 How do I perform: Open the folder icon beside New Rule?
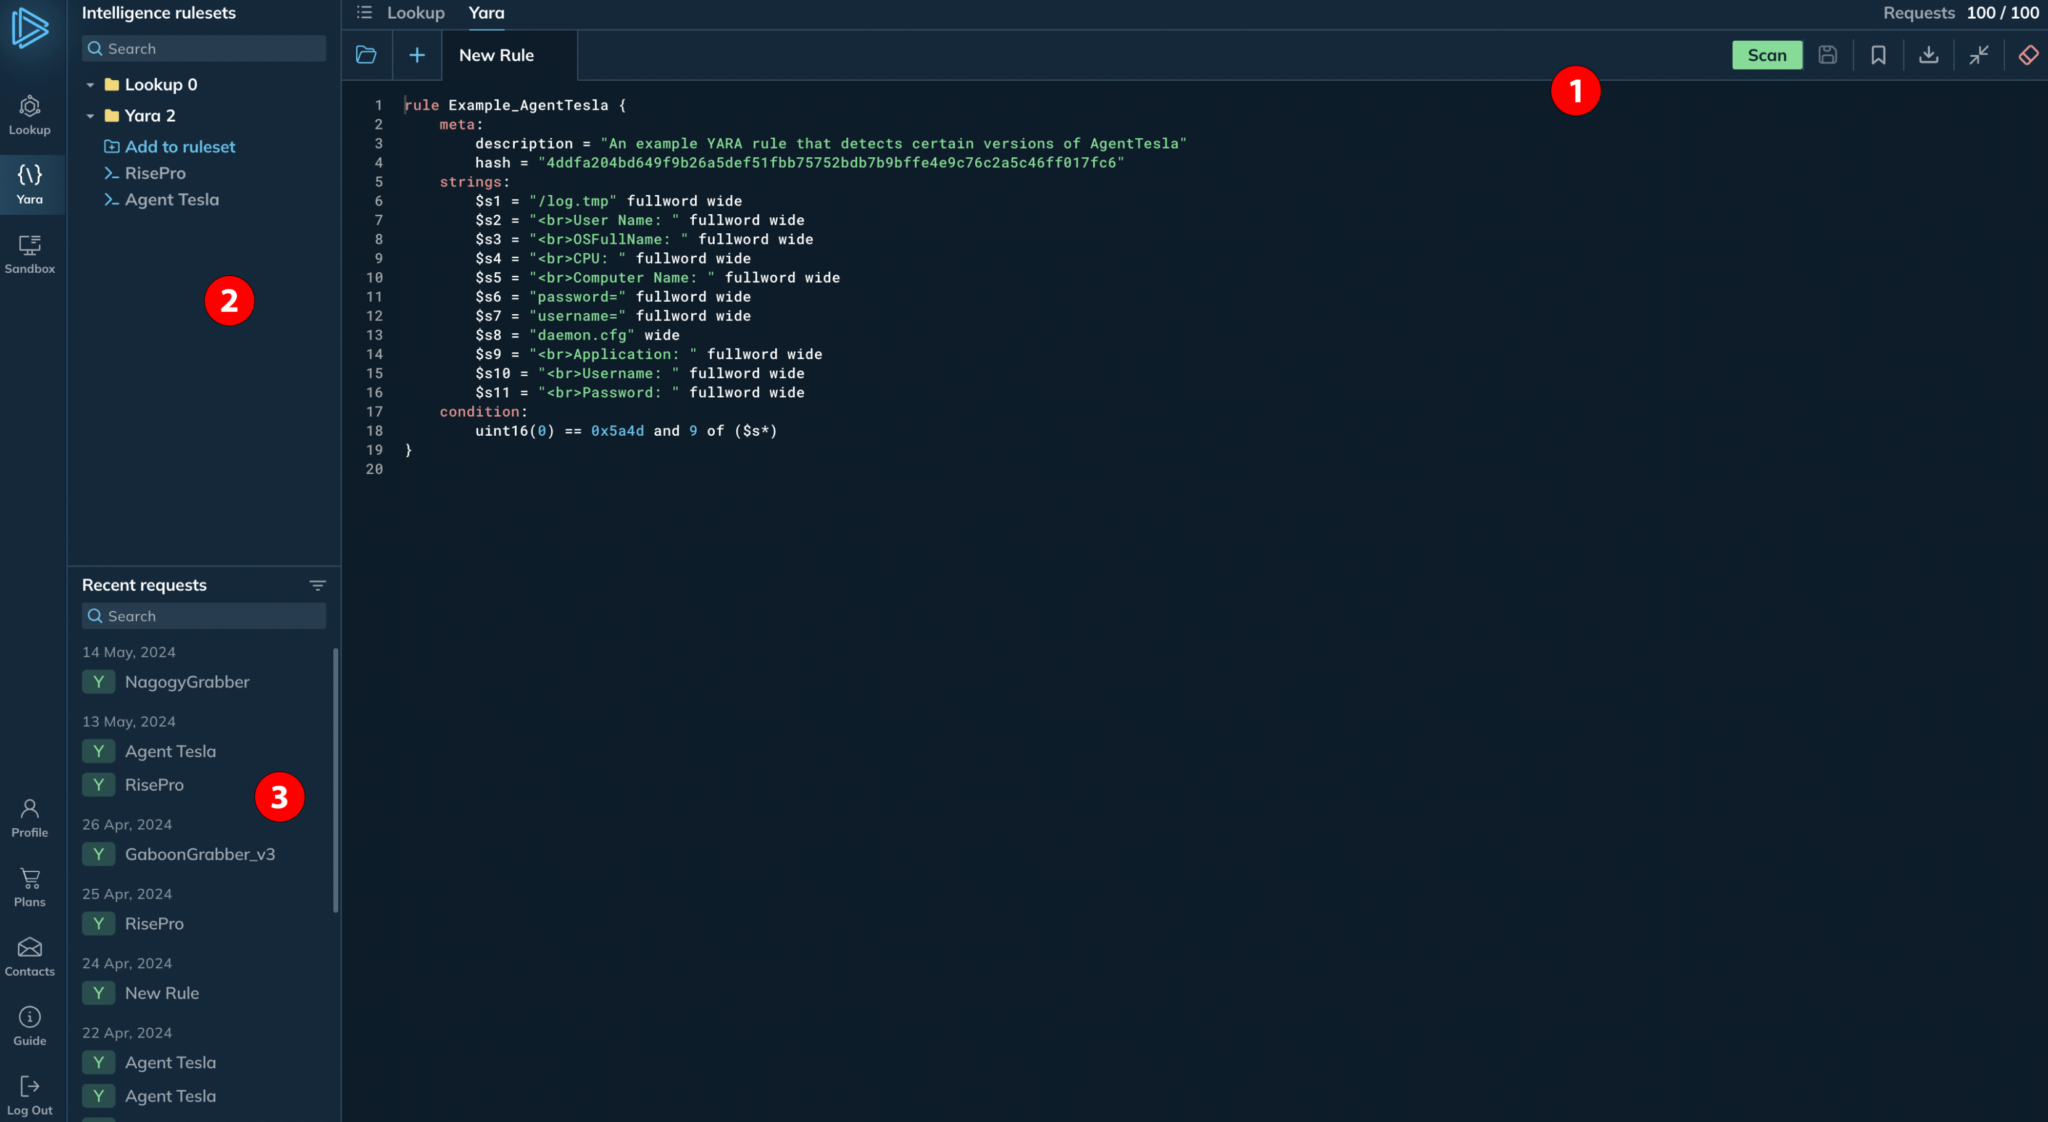point(366,55)
